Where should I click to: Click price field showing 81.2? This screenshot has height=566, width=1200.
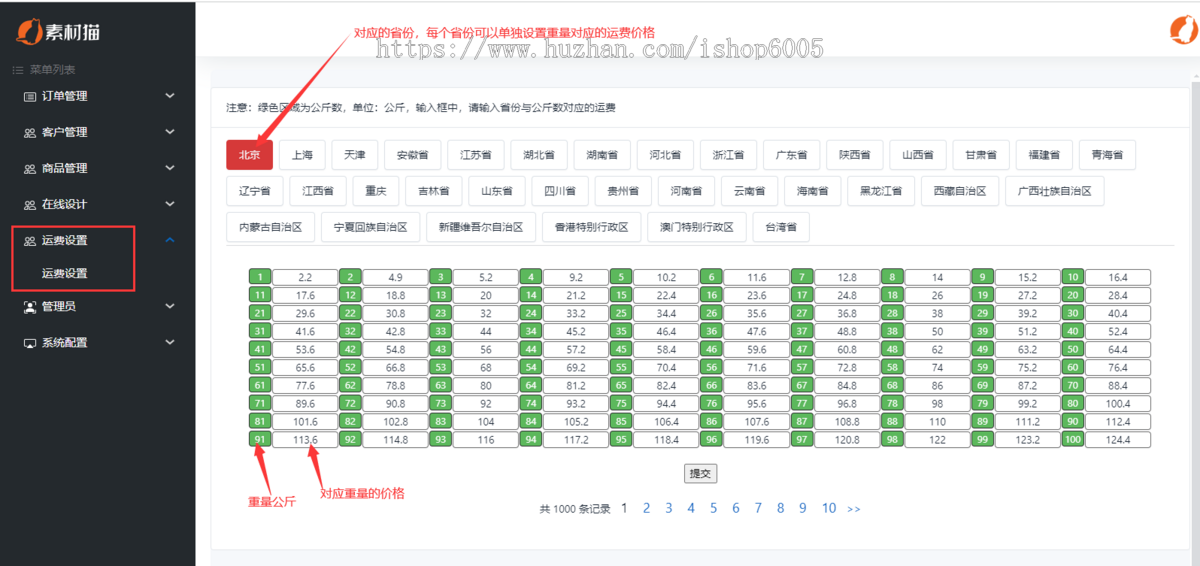point(576,385)
